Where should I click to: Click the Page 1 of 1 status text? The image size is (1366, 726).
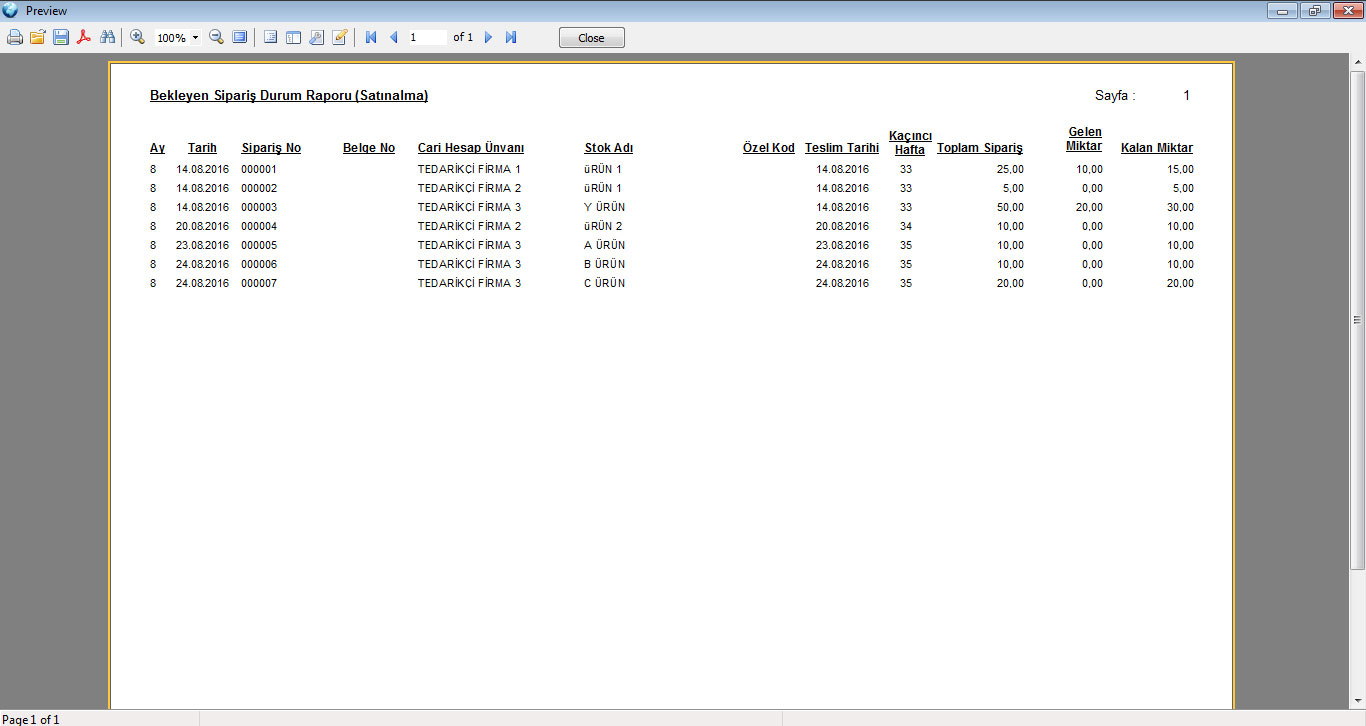click(x=31, y=719)
